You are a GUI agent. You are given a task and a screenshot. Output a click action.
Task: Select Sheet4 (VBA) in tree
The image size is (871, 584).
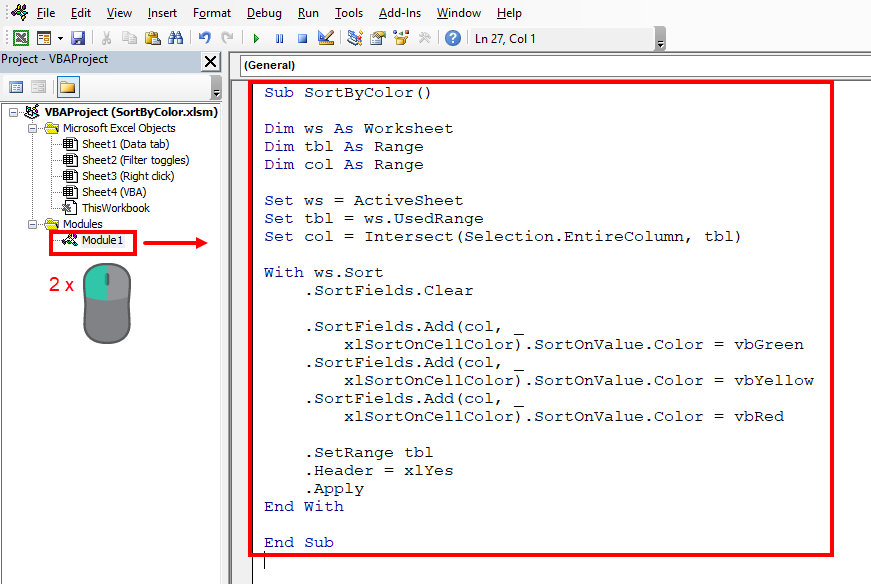pos(114,192)
